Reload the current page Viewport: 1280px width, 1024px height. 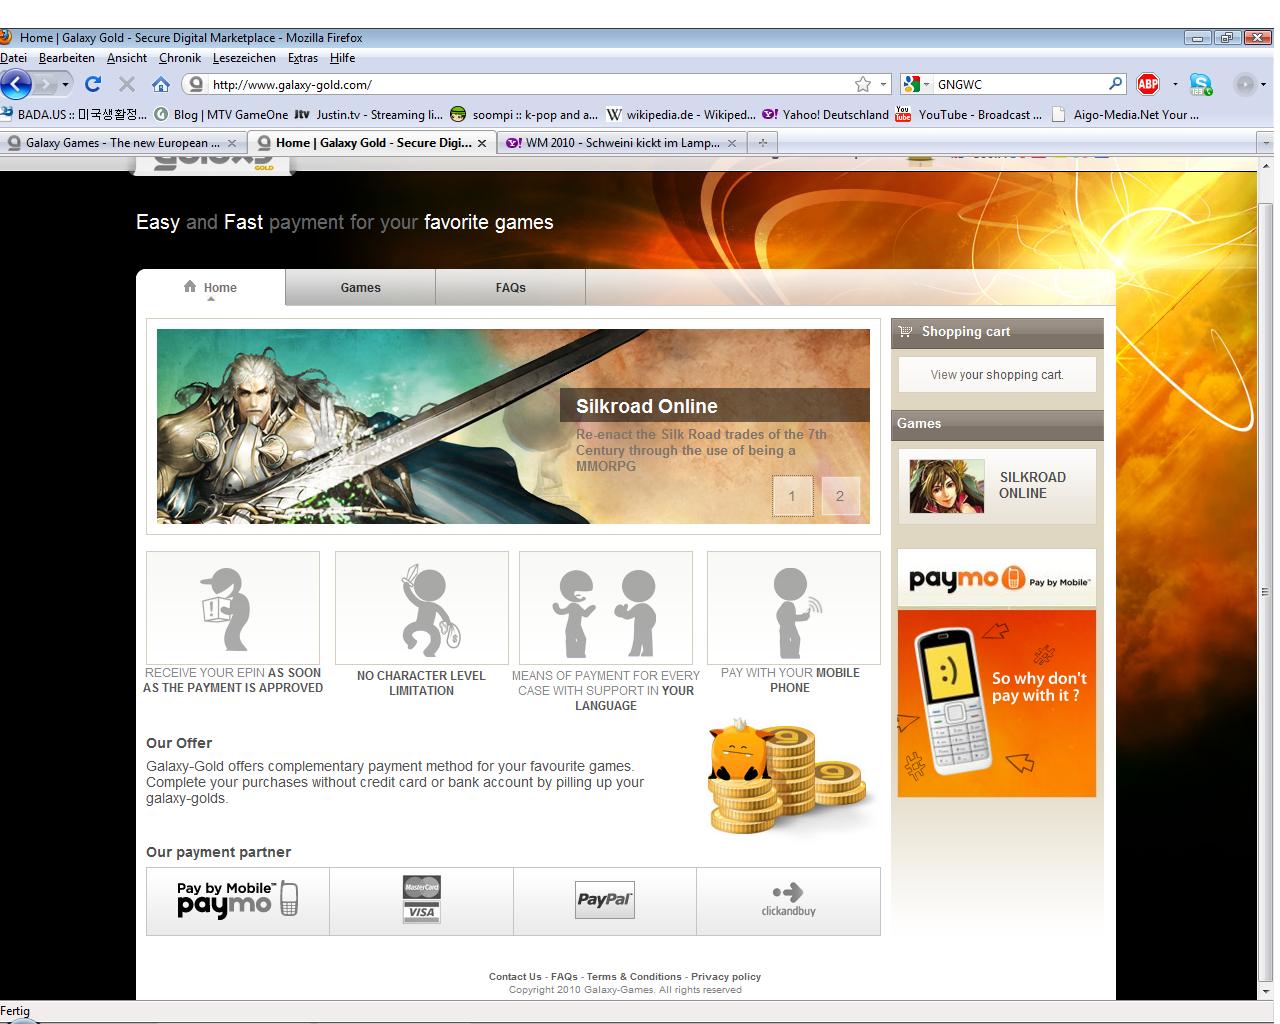pos(93,85)
